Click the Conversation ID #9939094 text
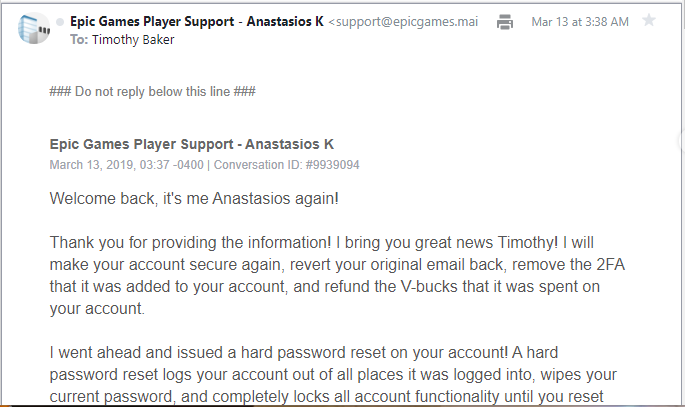Viewport: 685px width, 407px height. click(287, 165)
